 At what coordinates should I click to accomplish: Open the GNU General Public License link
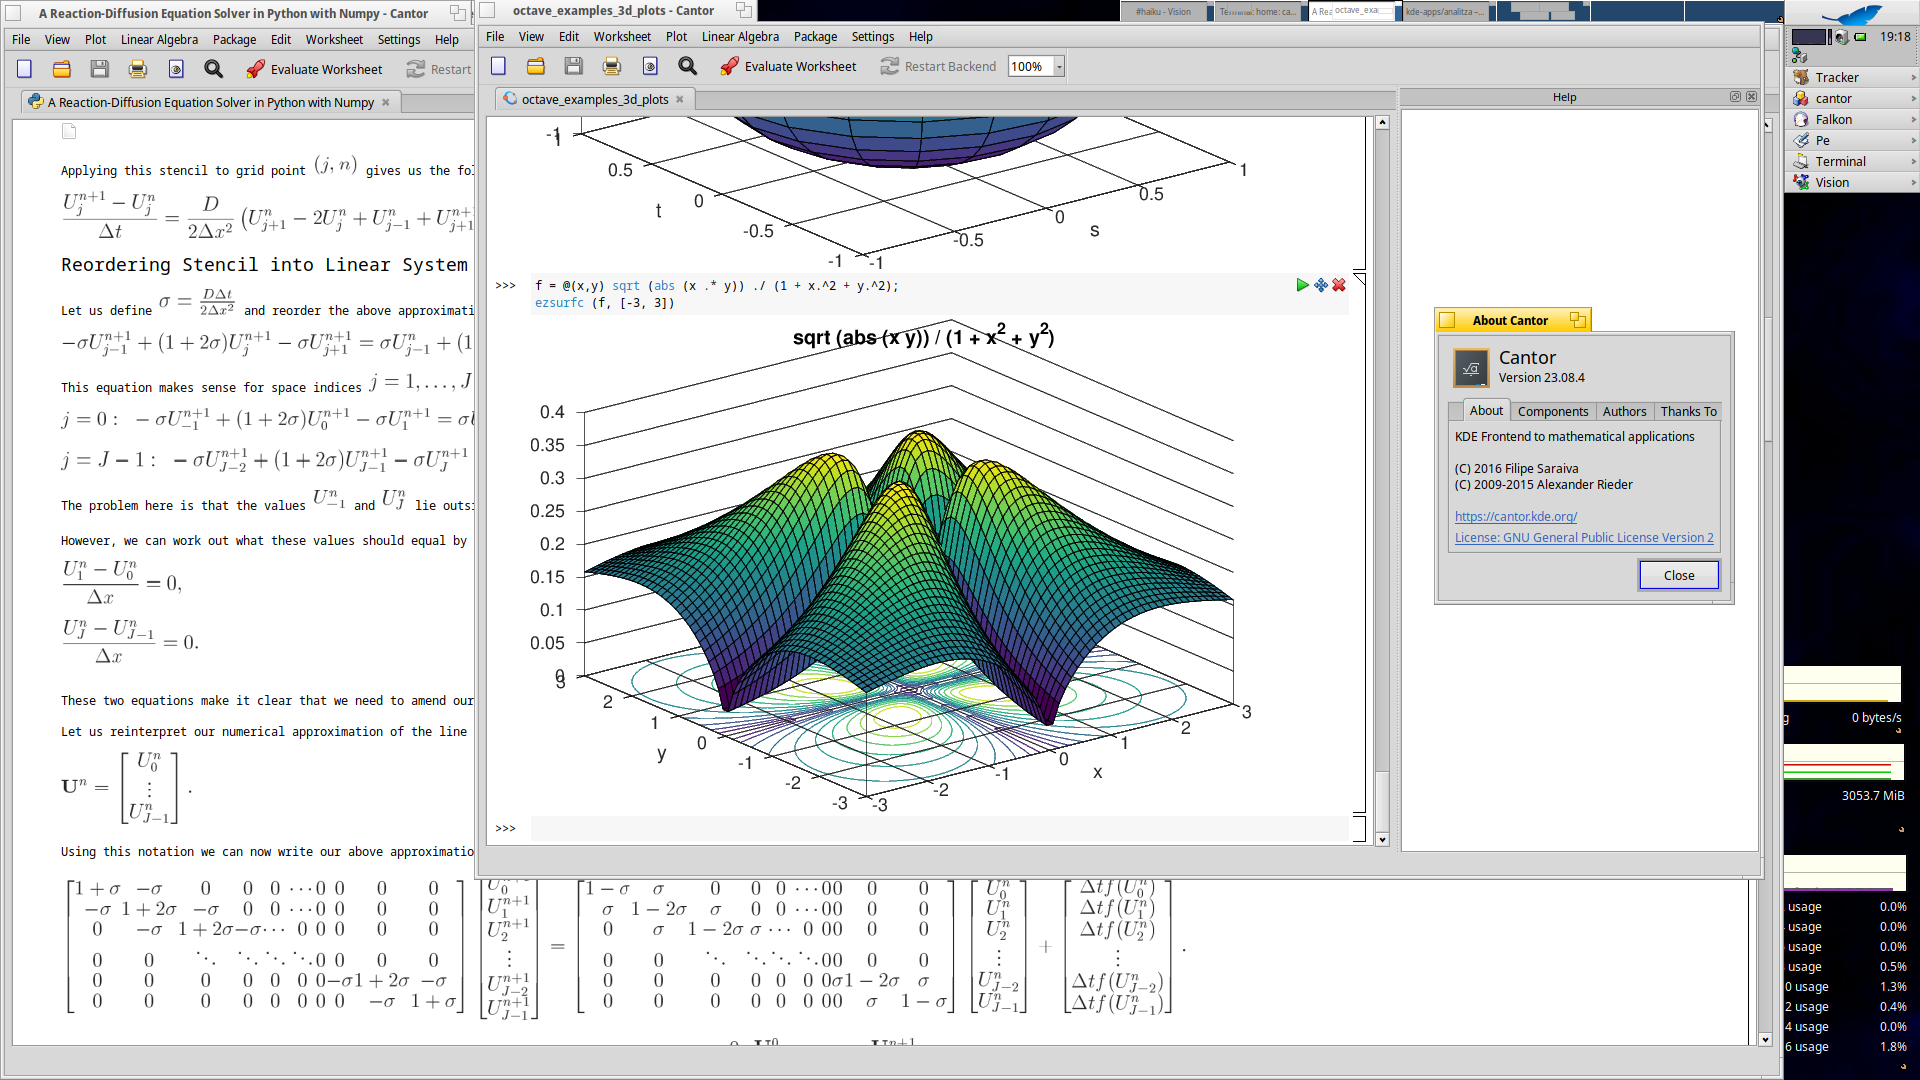click(x=1584, y=538)
